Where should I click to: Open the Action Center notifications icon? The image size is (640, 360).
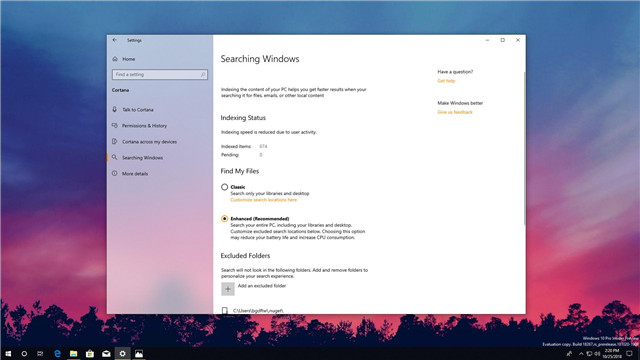(629, 353)
